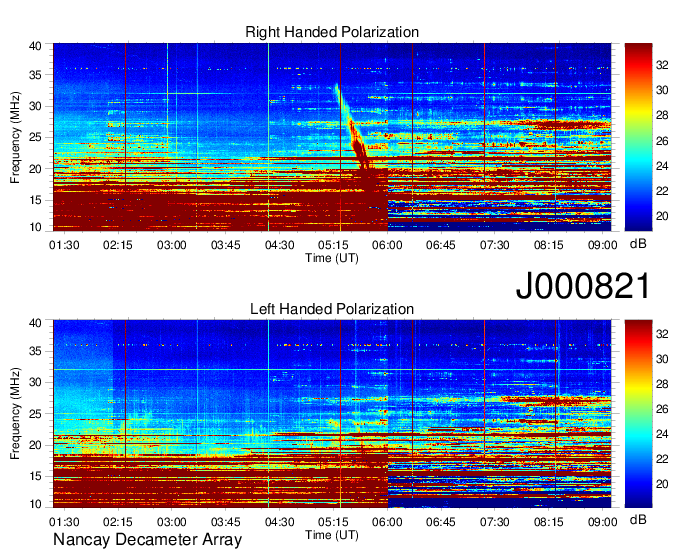Click the Right Handed Polarization title
The height and width of the screenshot is (552, 680).
pos(332,32)
